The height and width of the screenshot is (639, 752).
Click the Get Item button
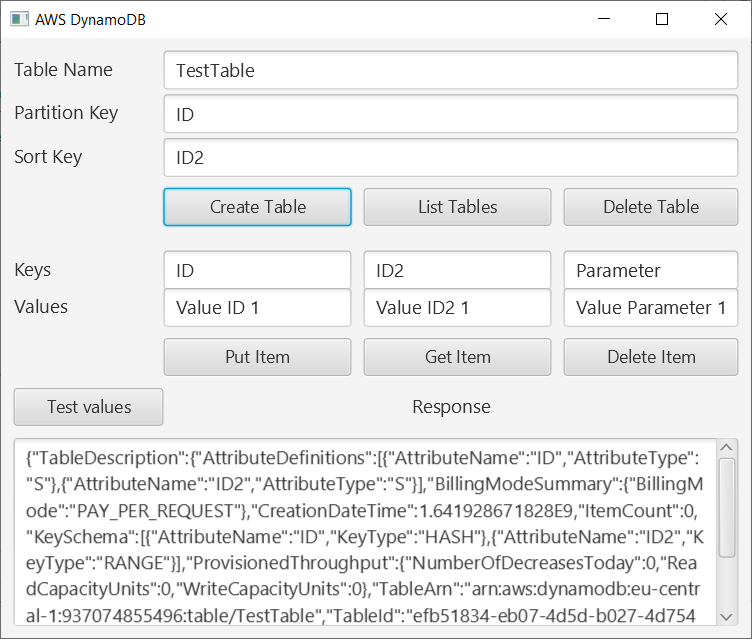457,357
